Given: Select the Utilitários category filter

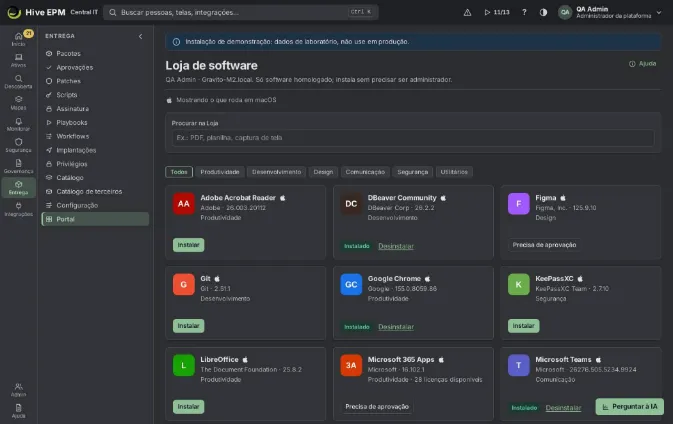Looking at the screenshot, I should coord(454,172).
